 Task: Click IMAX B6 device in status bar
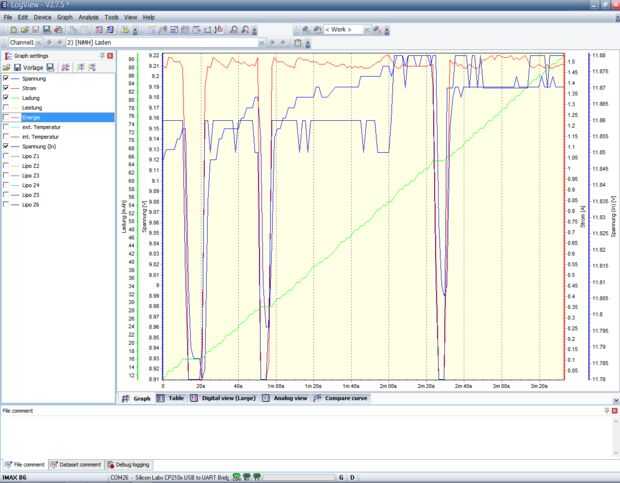tap(15, 477)
